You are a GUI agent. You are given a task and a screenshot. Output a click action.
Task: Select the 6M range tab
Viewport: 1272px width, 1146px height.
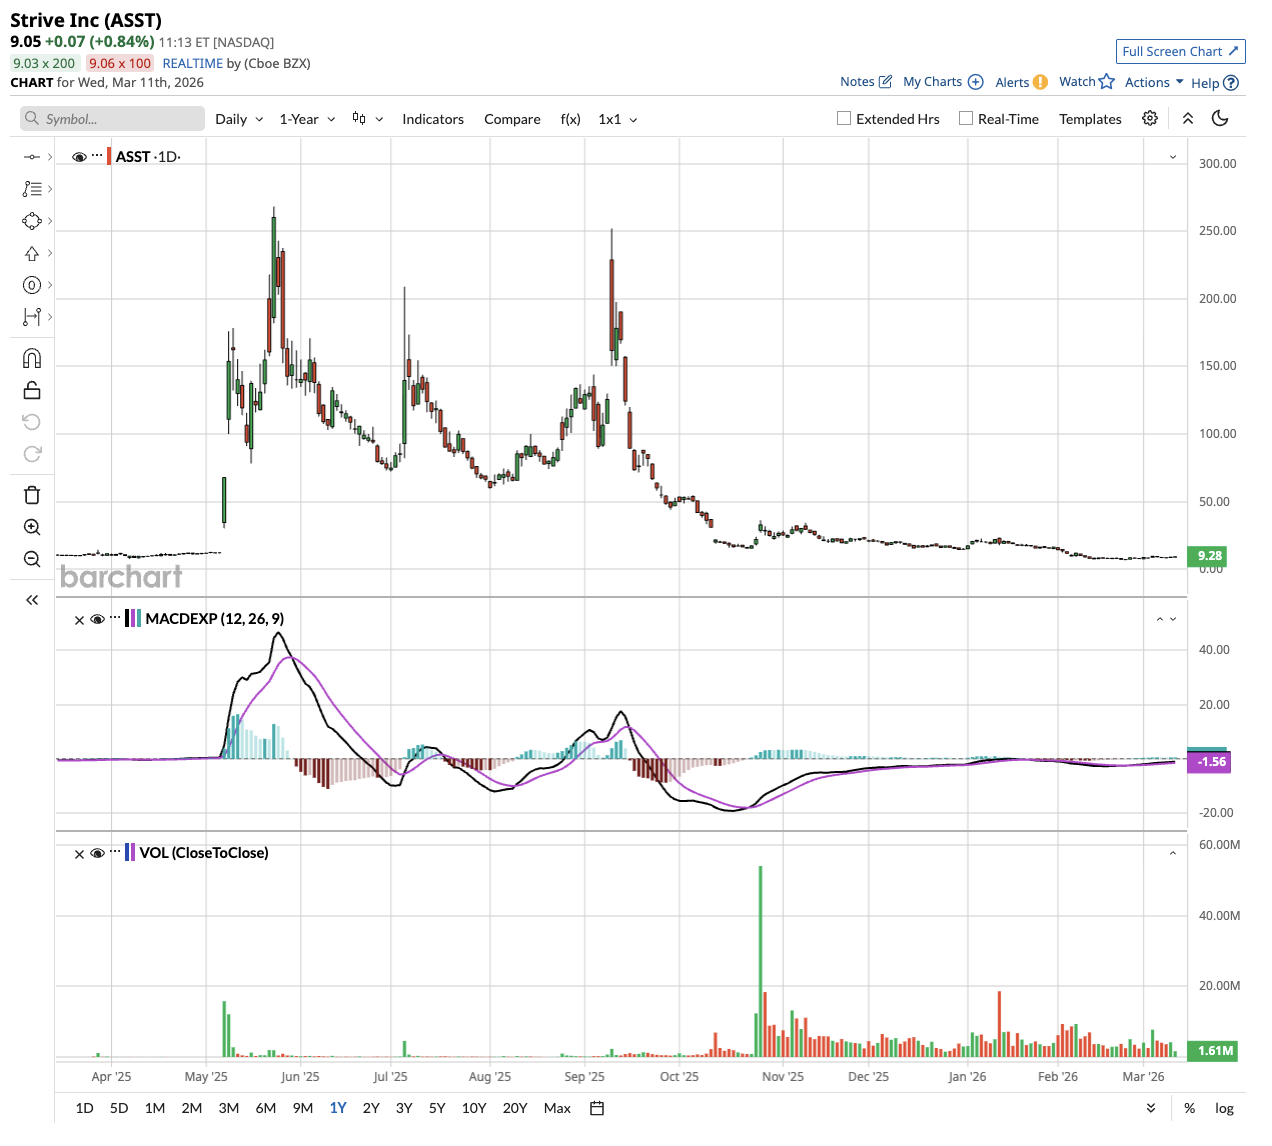pos(265,1108)
